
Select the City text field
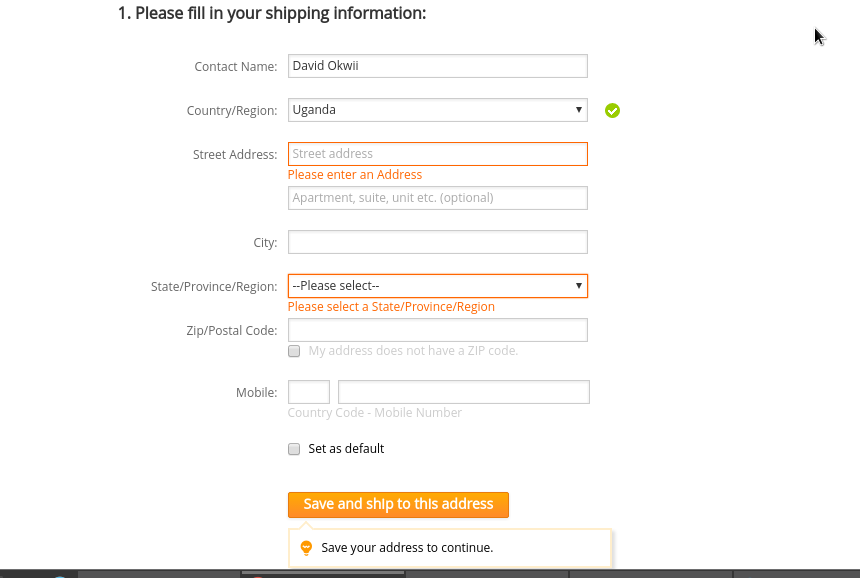pos(437,242)
